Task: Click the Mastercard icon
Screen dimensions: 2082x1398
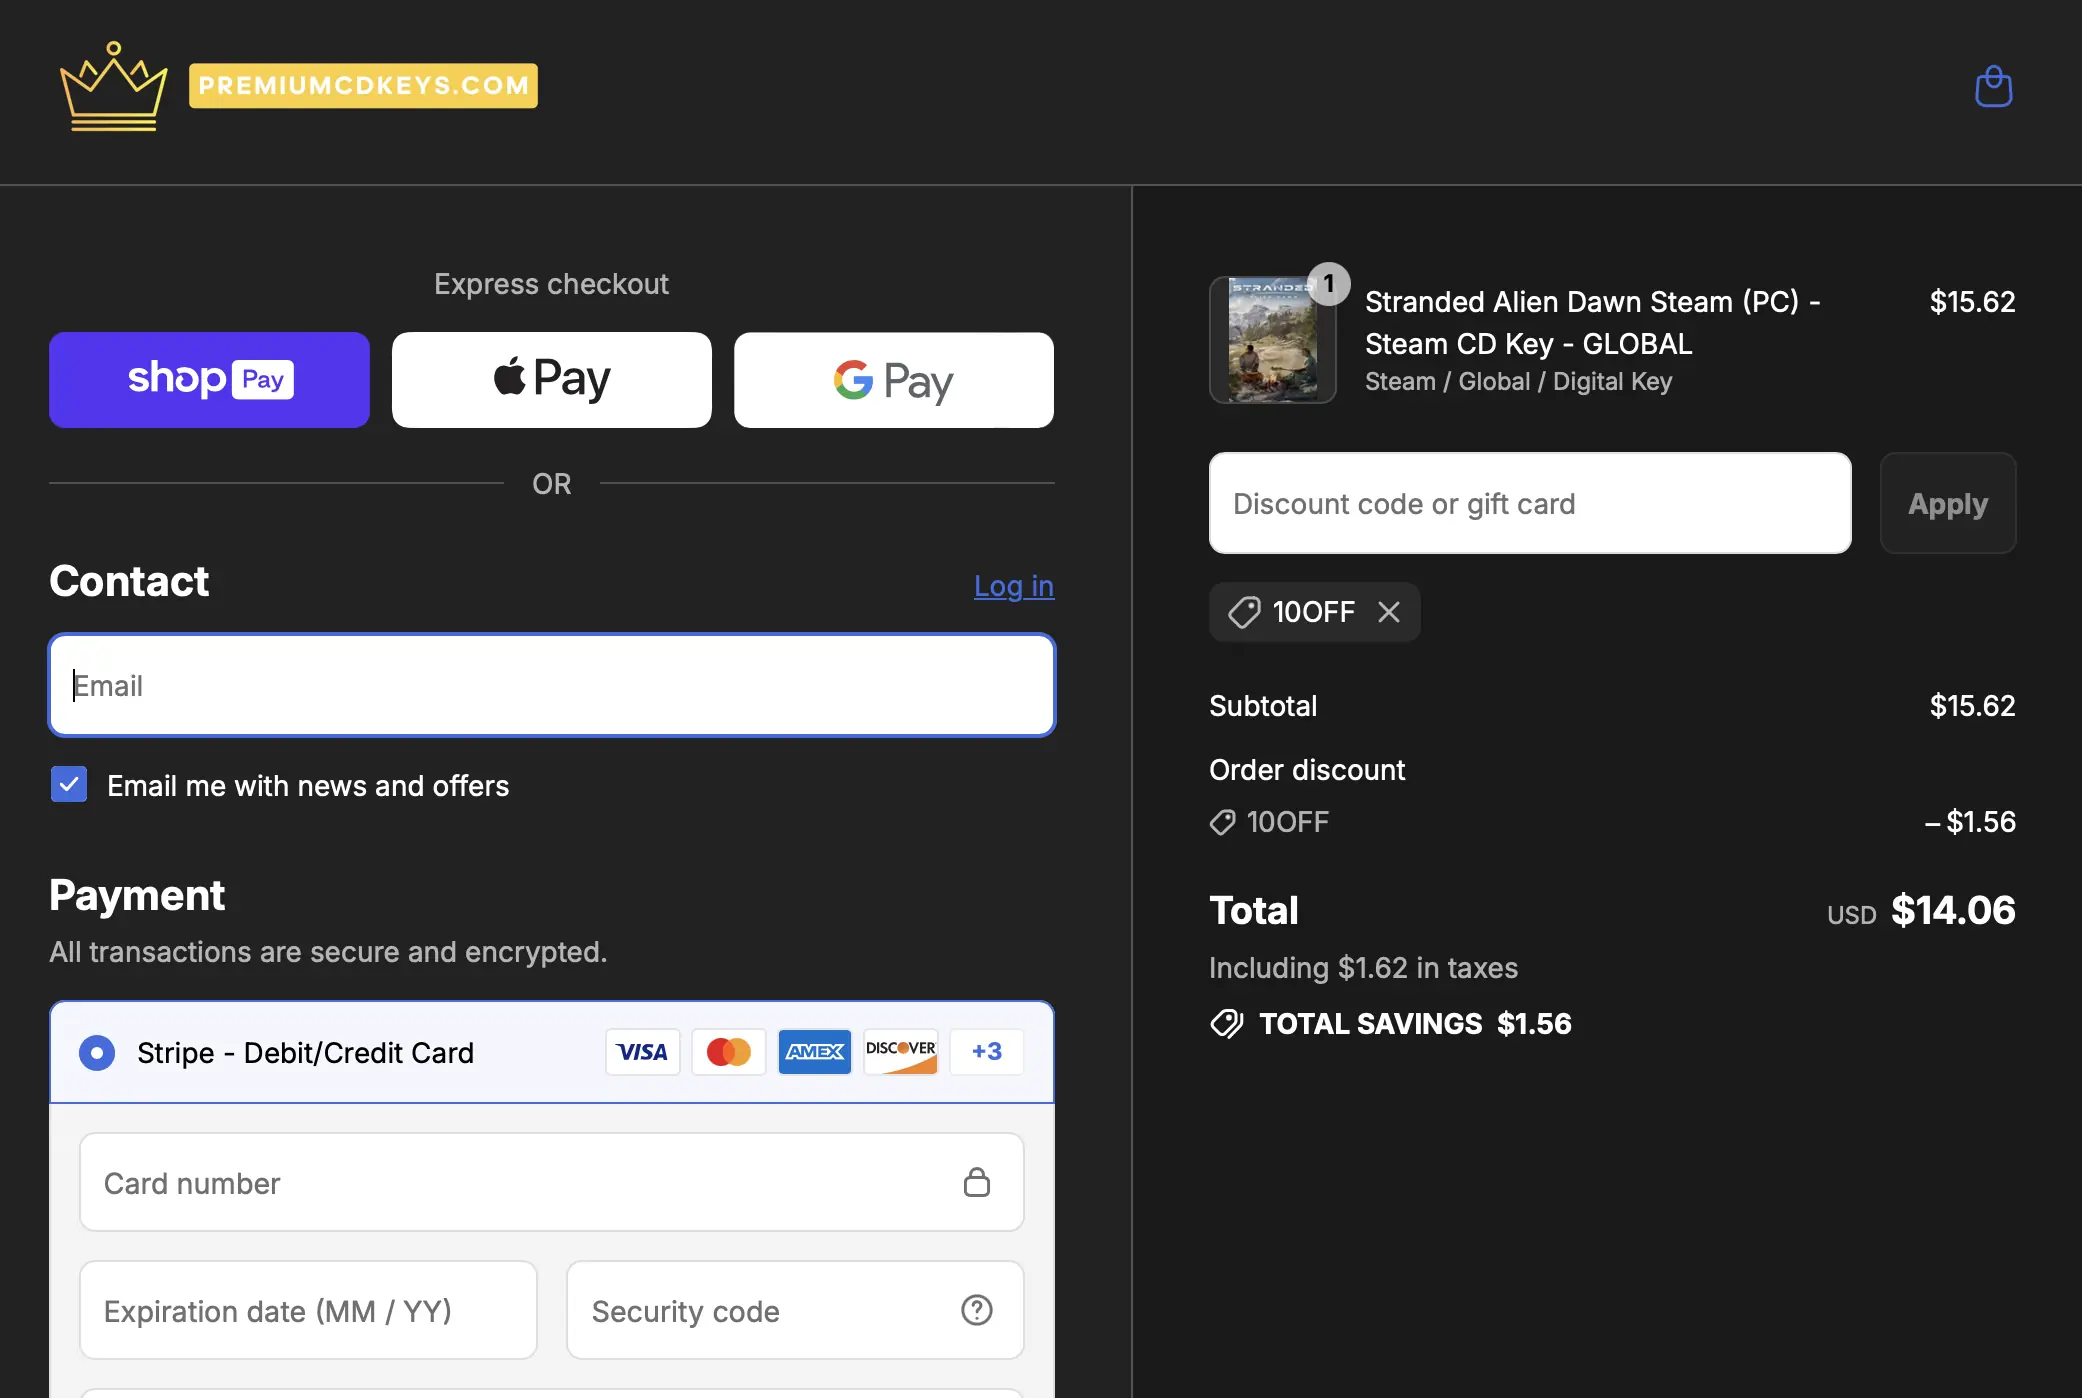Action: point(728,1052)
